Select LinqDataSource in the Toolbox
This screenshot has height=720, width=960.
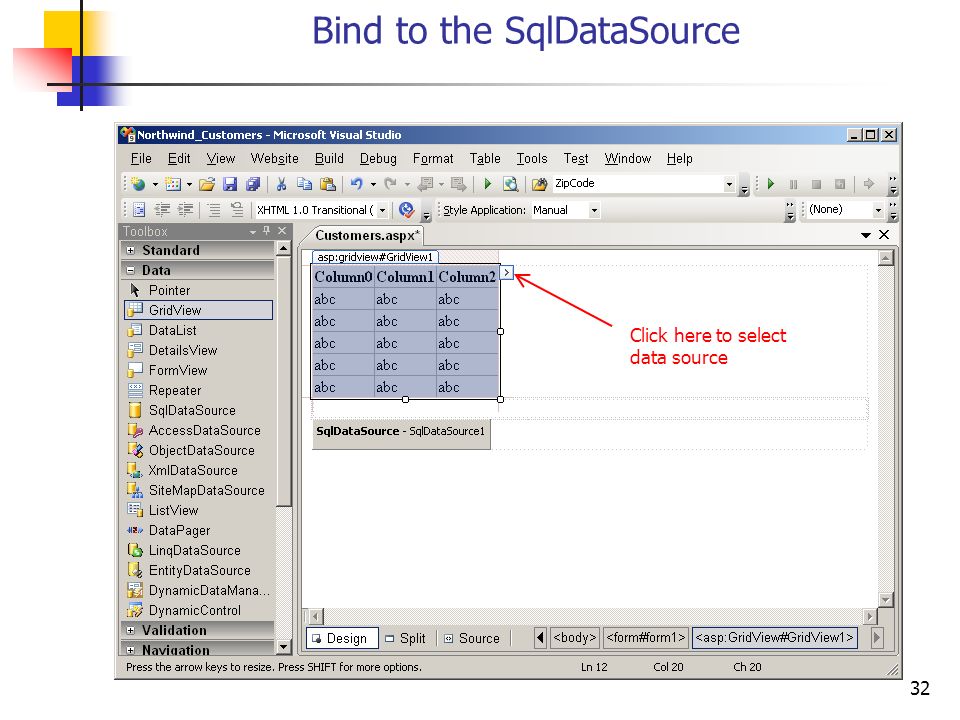(199, 550)
